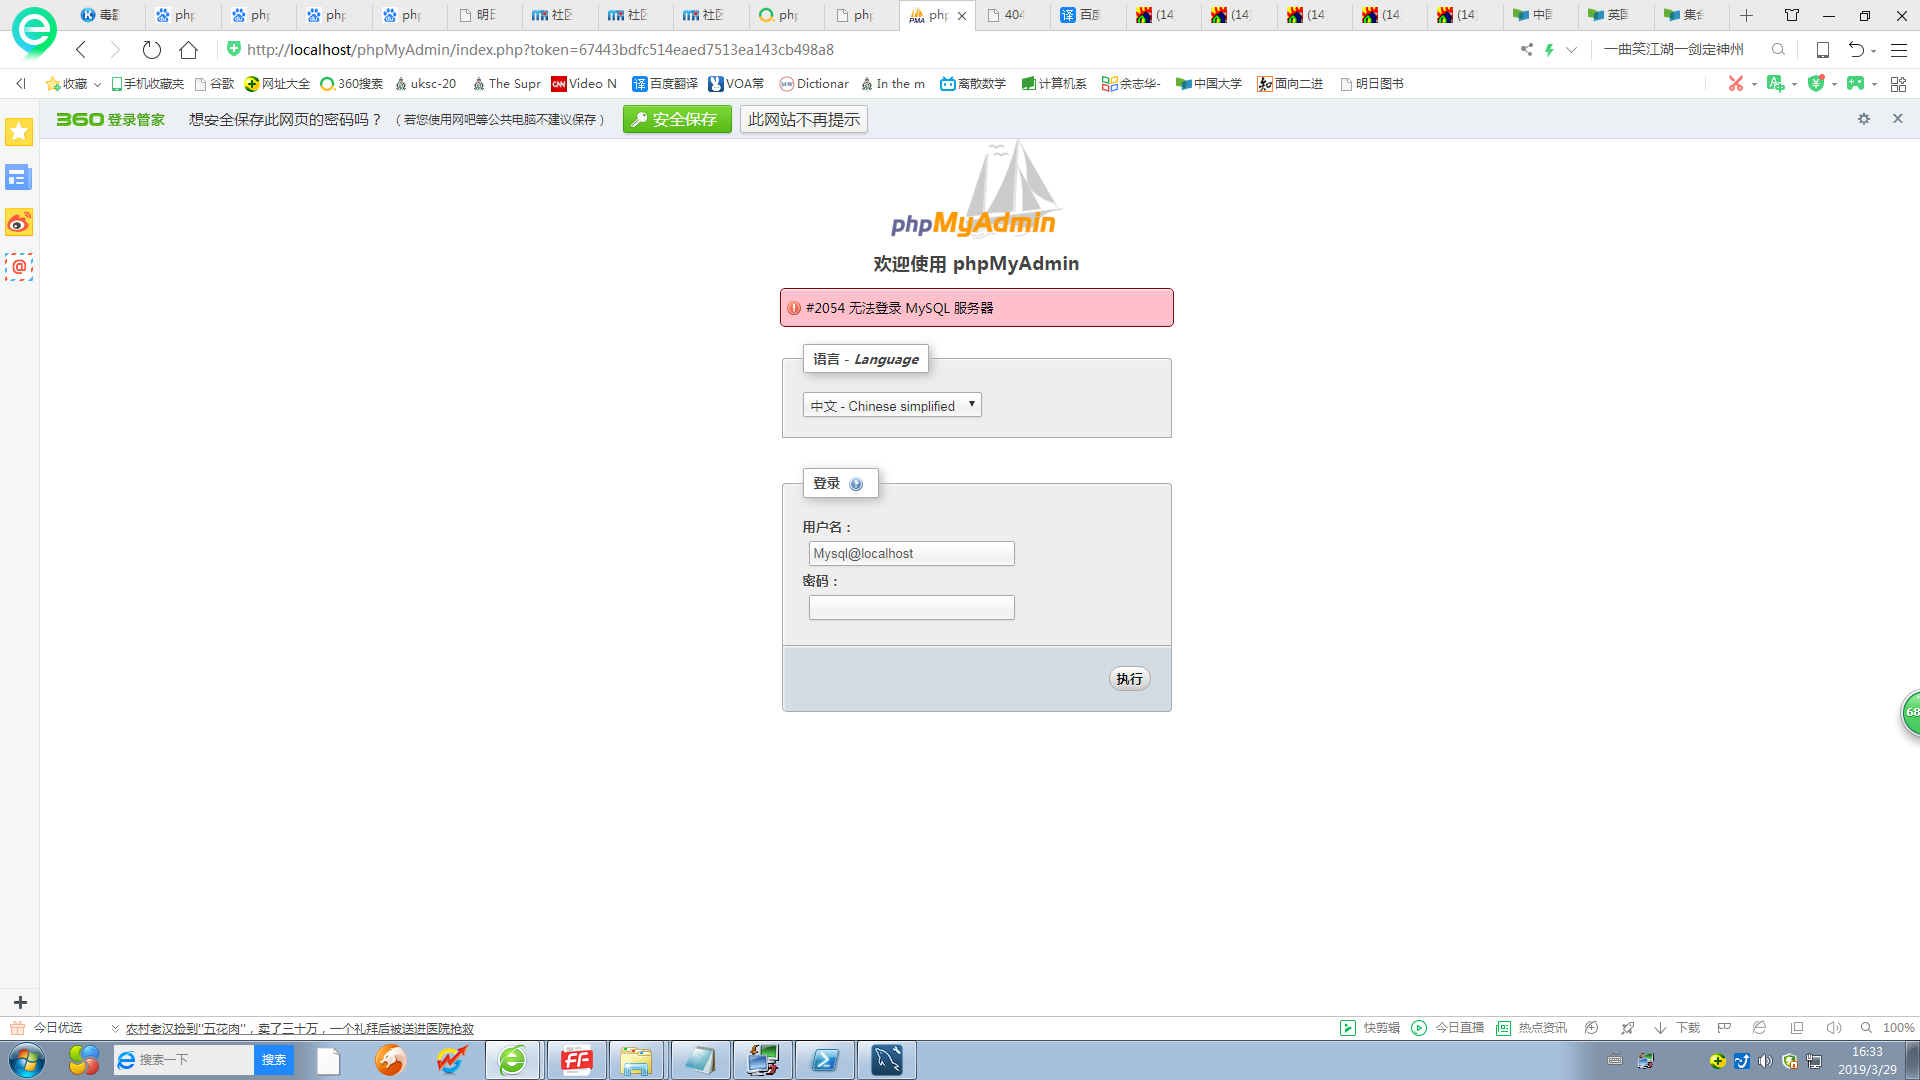Switch to the 百度 translate tab

click(x=1086, y=15)
